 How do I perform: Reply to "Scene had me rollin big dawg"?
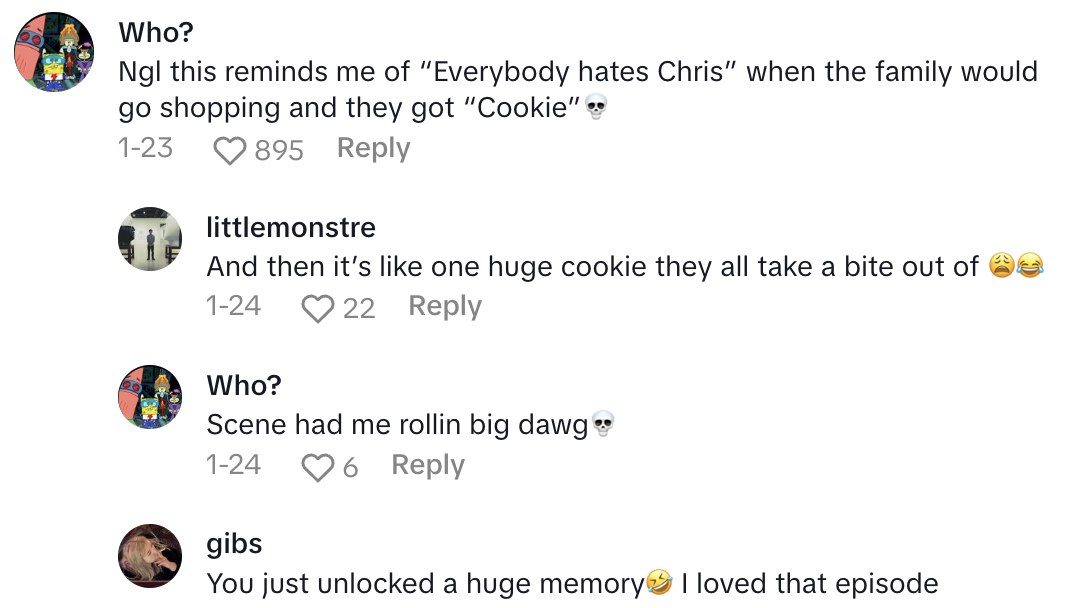(428, 465)
